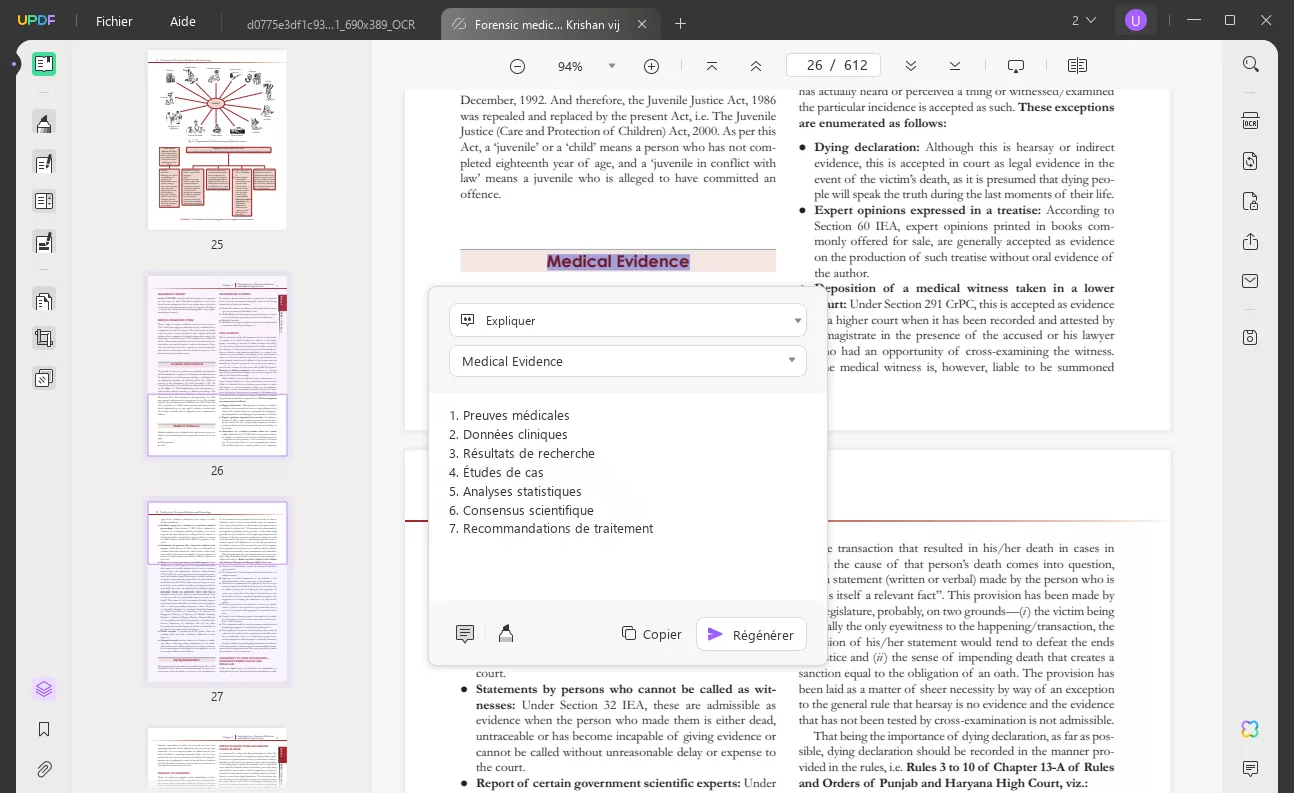Click the Copier button
1294x793 pixels.
click(651, 634)
